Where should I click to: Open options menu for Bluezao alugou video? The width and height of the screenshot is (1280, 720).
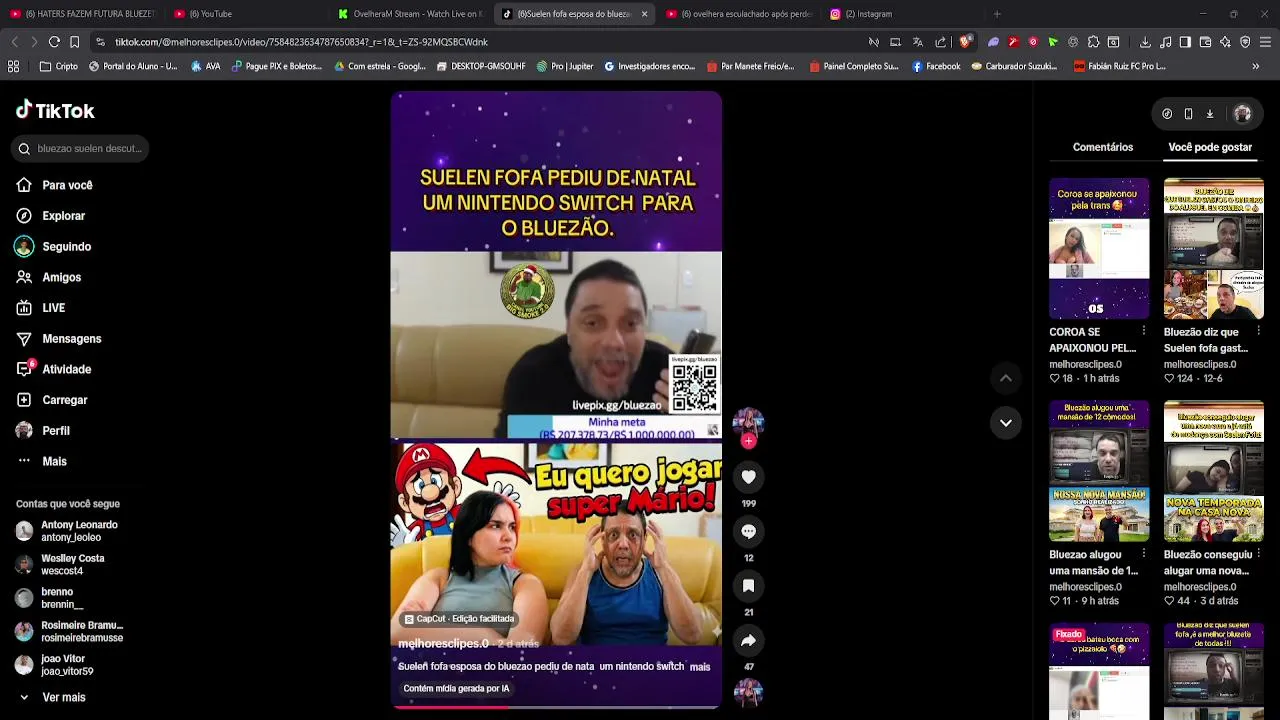pyautogui.click(x=1144, y=554)
